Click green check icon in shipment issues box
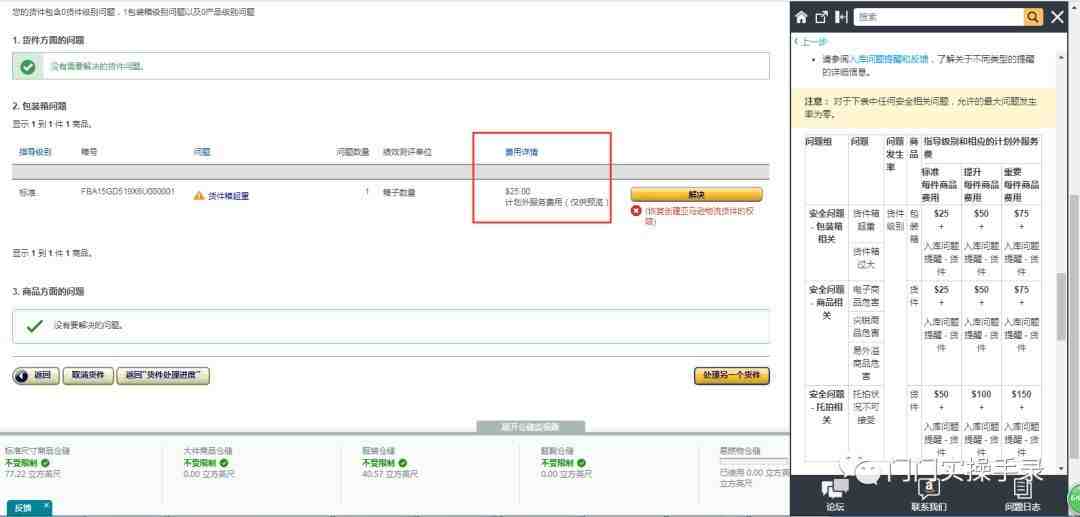Screen dimensions: 1080x517 point(28,67)
